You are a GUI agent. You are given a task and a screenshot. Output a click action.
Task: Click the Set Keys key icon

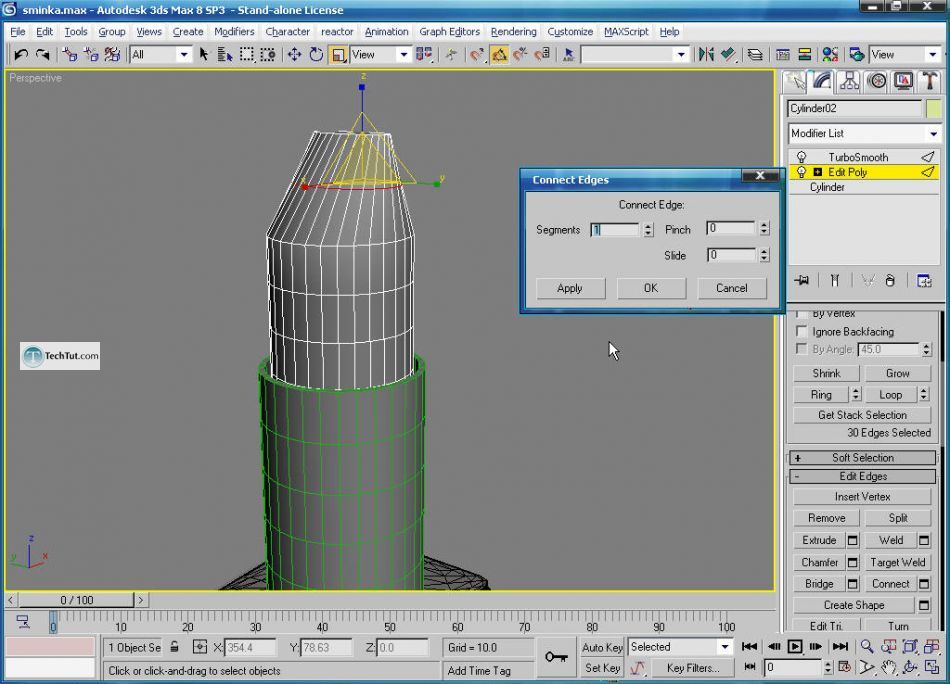coord(556,657)
